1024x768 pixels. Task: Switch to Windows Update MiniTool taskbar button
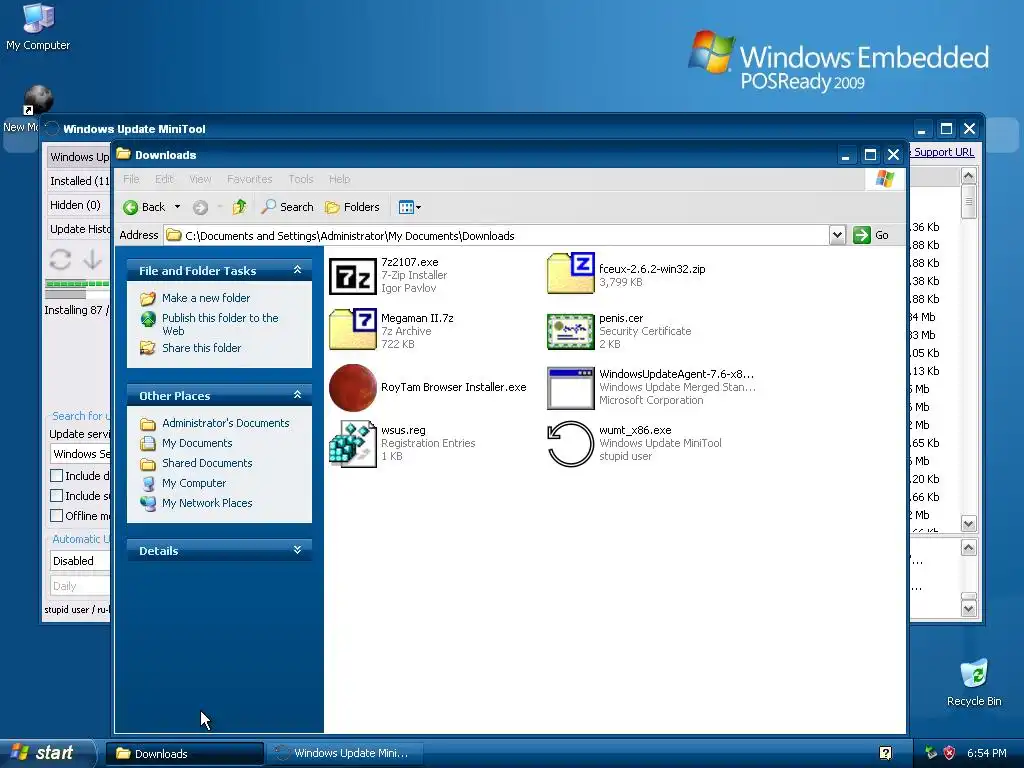tap(345, 753)
